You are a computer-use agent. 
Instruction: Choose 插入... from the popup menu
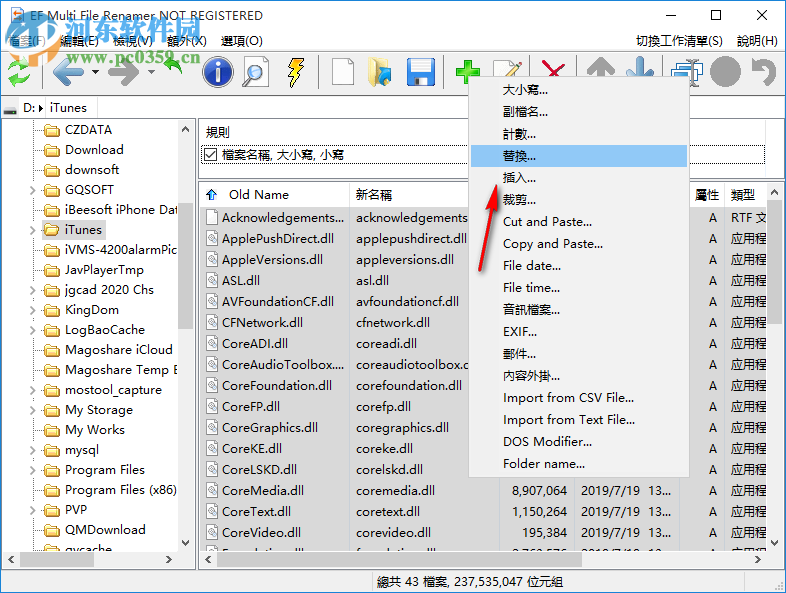(578, 178)
